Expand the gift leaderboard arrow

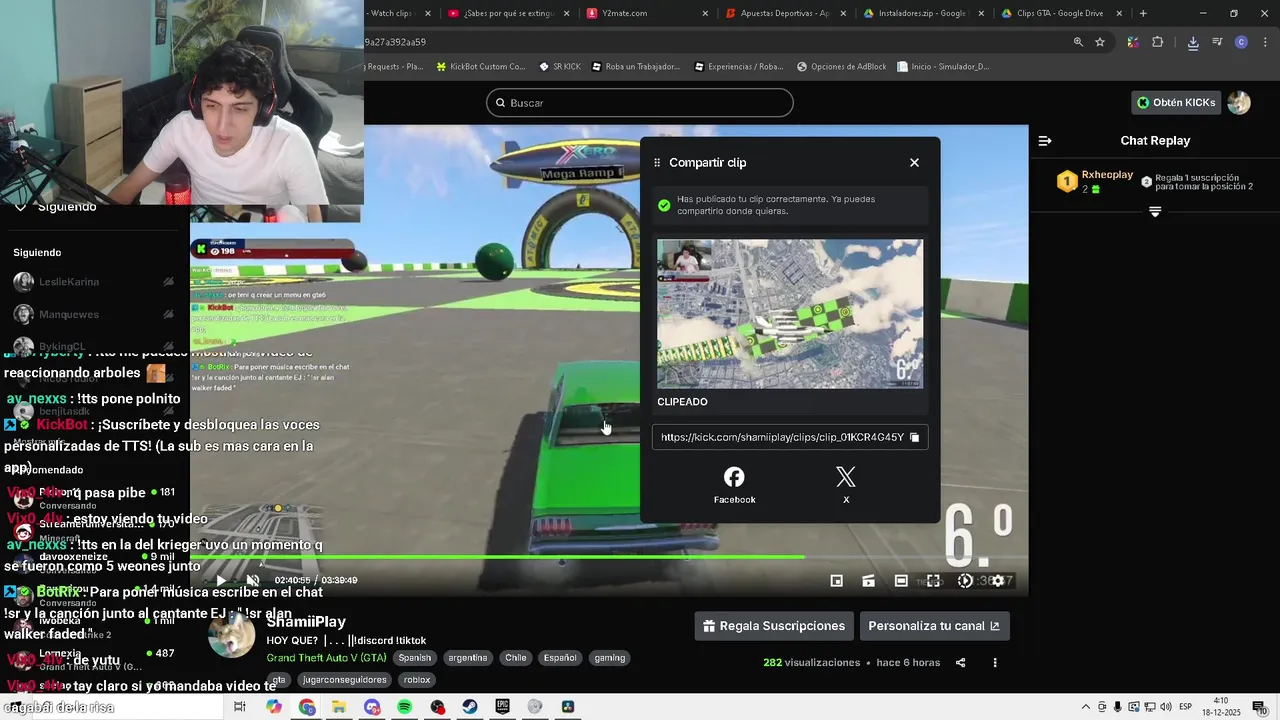pyautogui.click(x=1155, y=212)
